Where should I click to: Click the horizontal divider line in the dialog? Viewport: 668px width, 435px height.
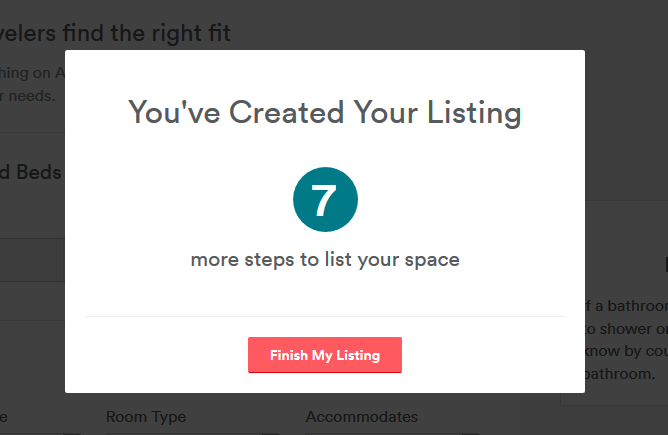click(325, 316)
